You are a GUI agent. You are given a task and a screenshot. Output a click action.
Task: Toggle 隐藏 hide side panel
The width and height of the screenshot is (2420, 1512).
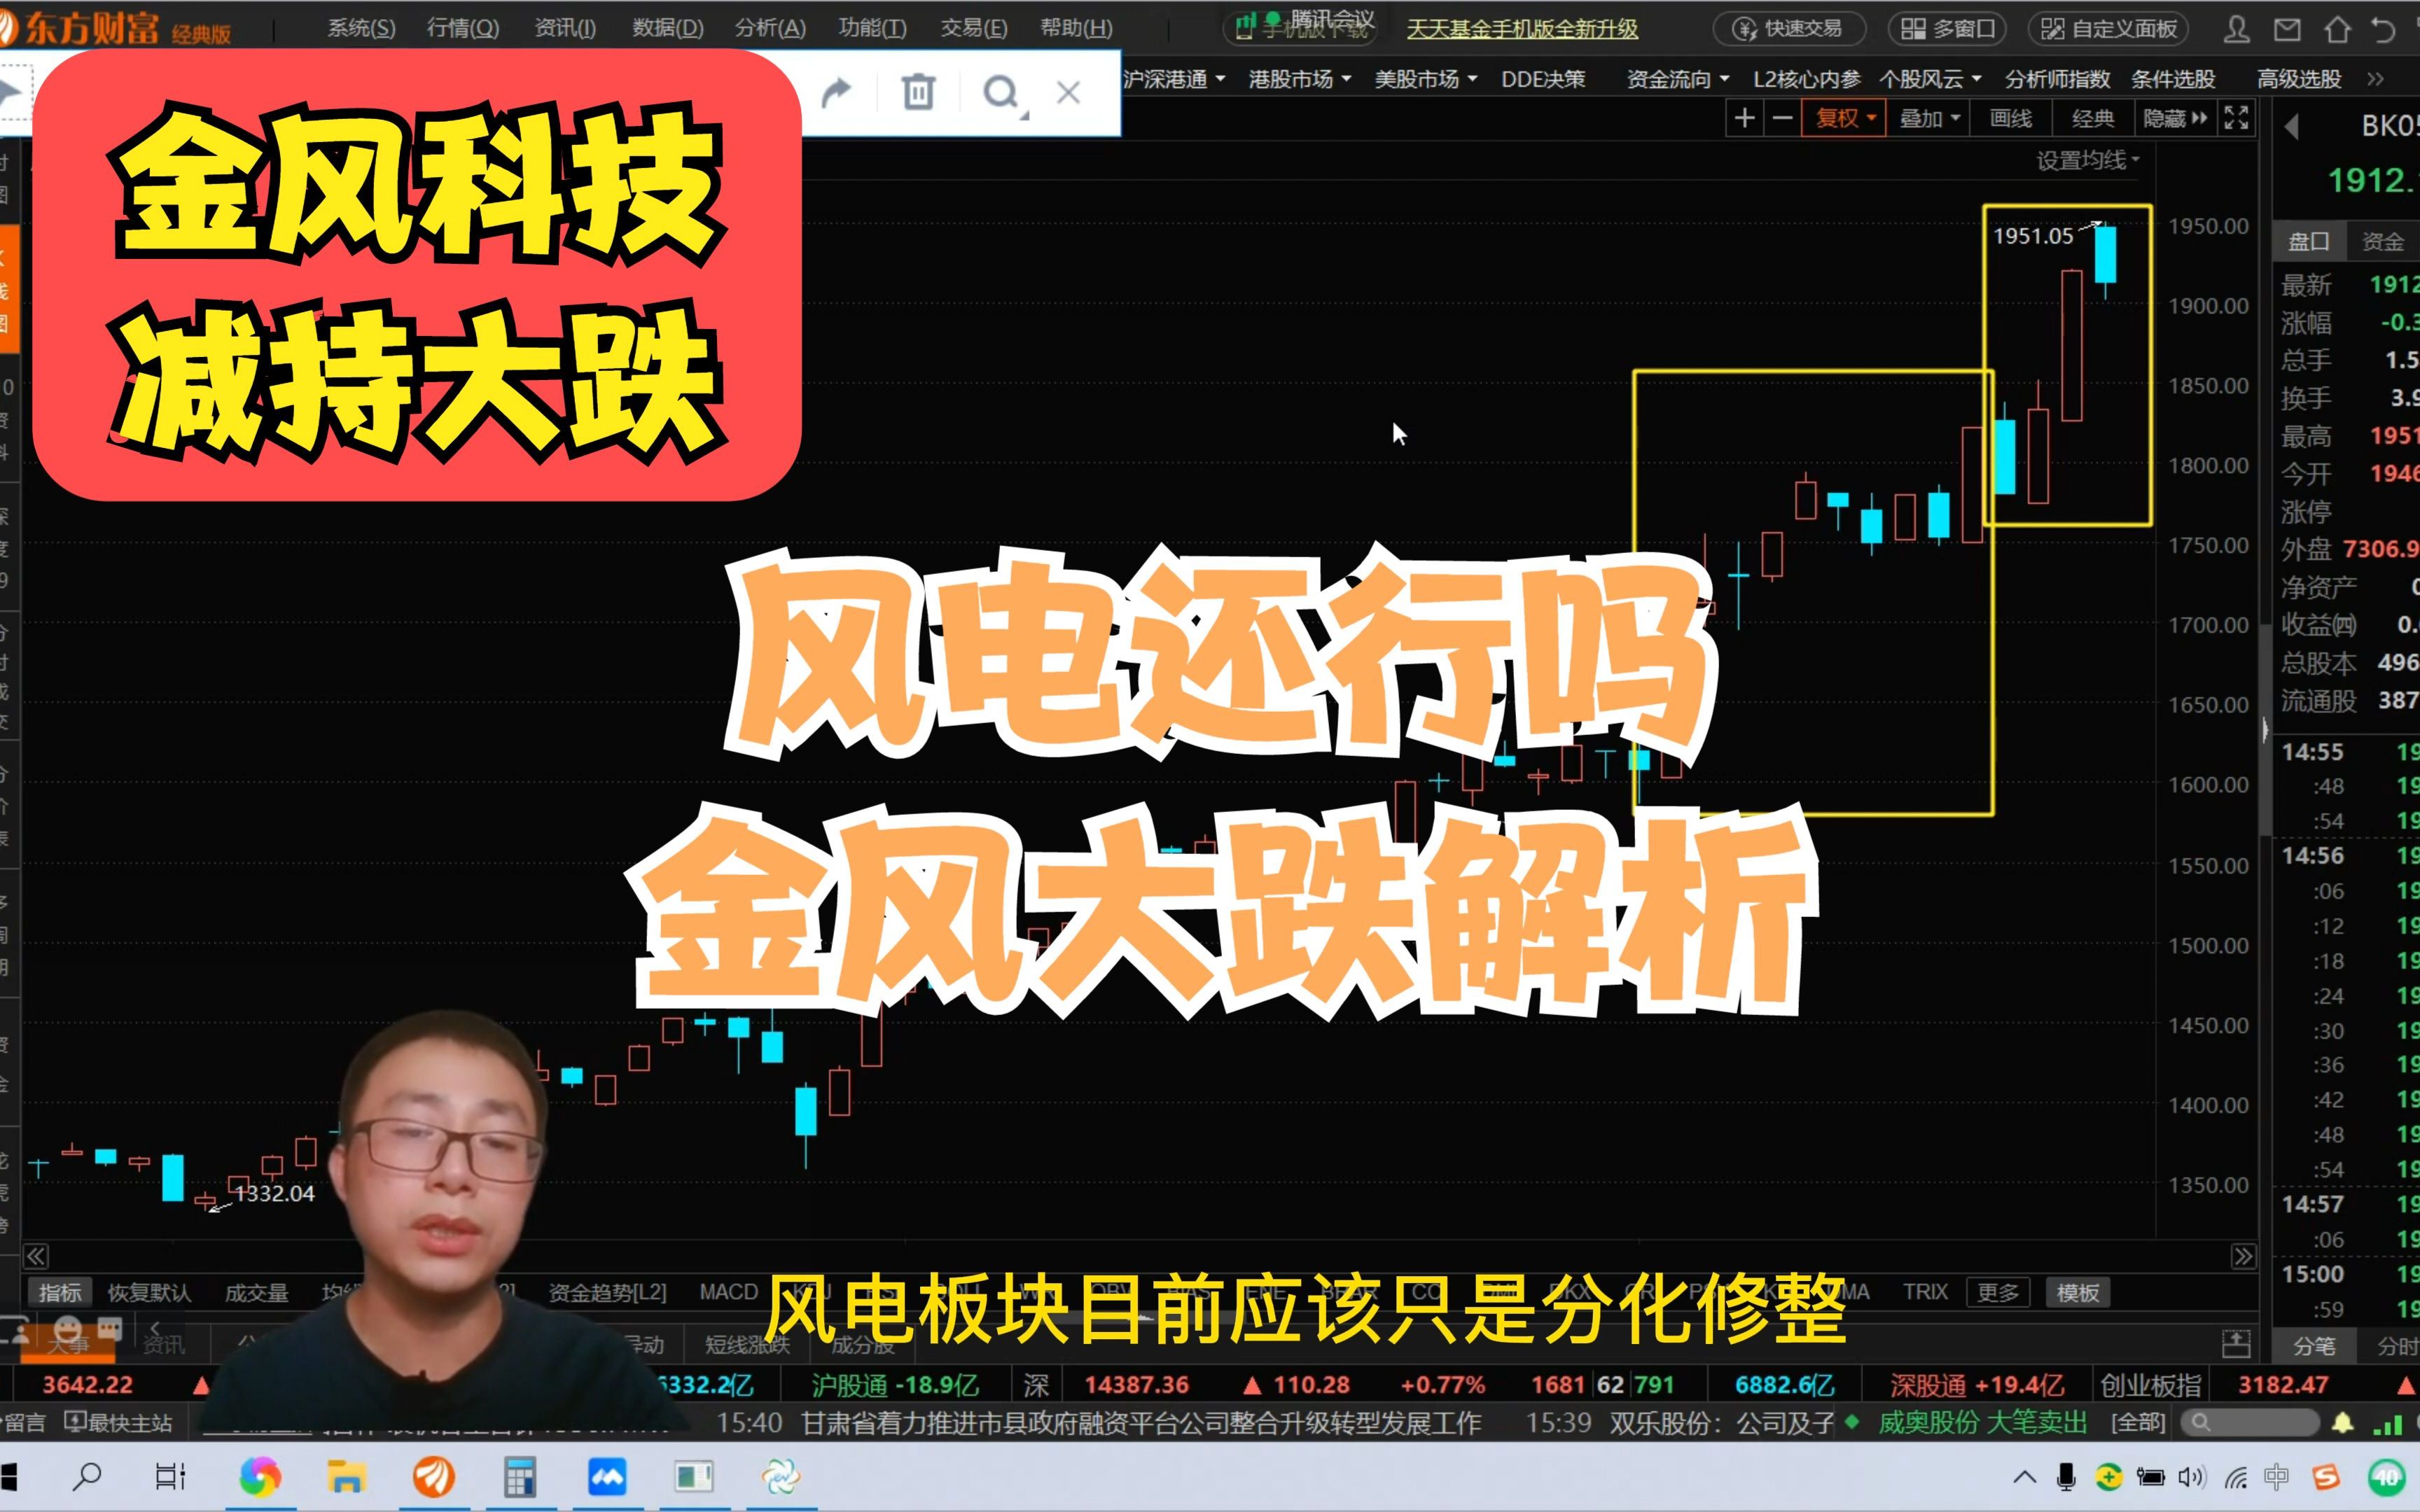[x=2175, y=118]
